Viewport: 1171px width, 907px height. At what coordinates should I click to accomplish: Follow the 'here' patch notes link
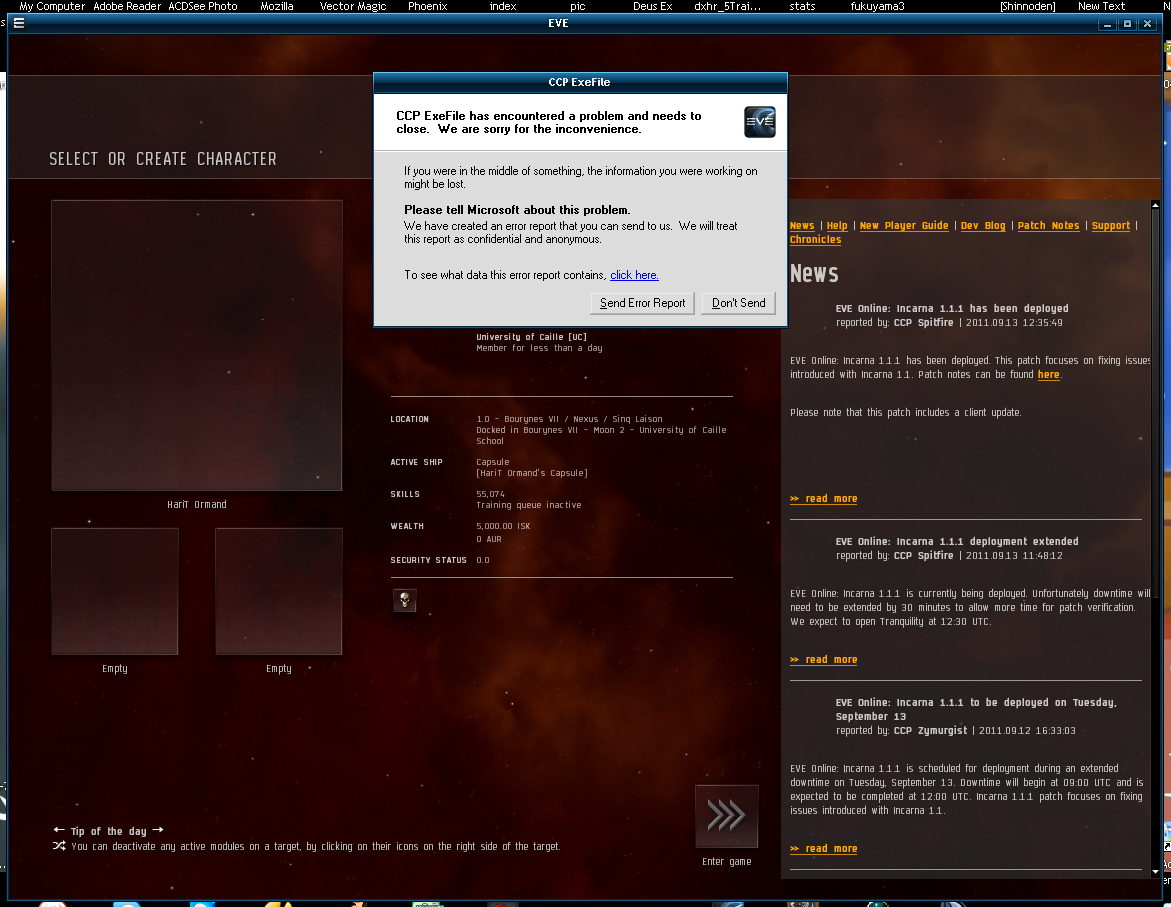[1049, 375]
